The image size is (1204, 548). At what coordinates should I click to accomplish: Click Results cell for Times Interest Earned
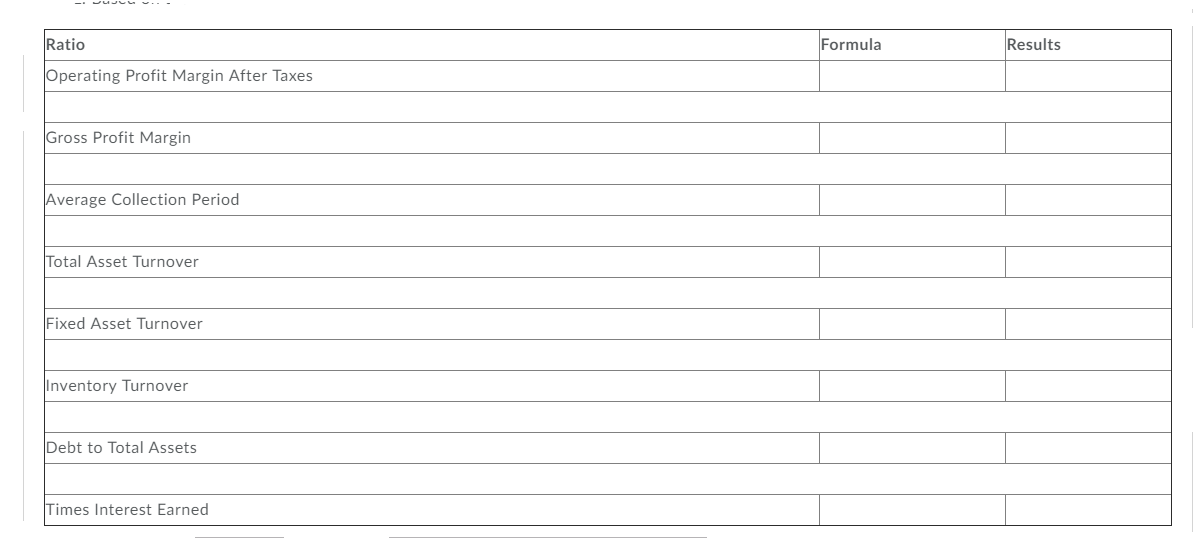pos(1088,510)
